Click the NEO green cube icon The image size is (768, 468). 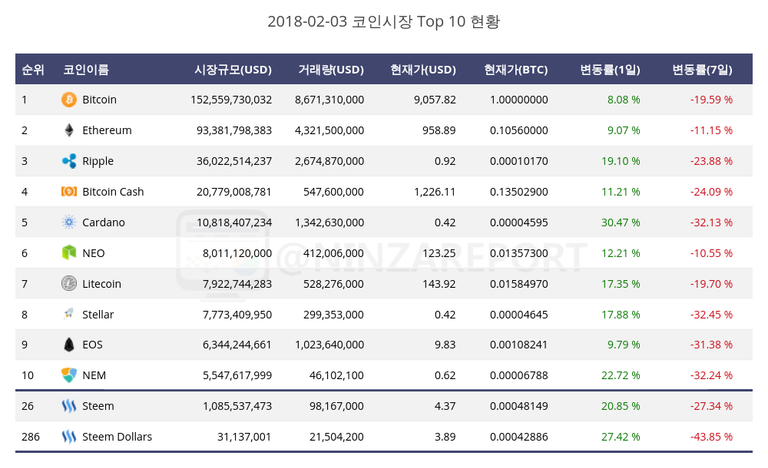(x=69, y=253)
